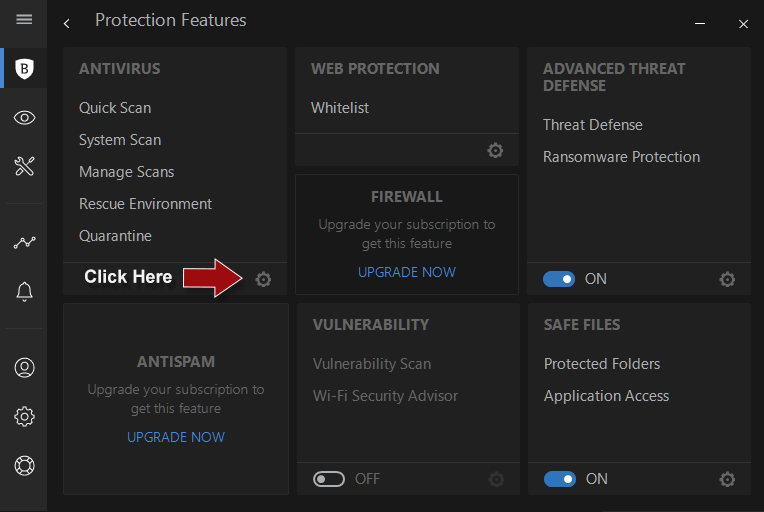Open the Utilities tools icon in sidebar

tap(25, 166)
